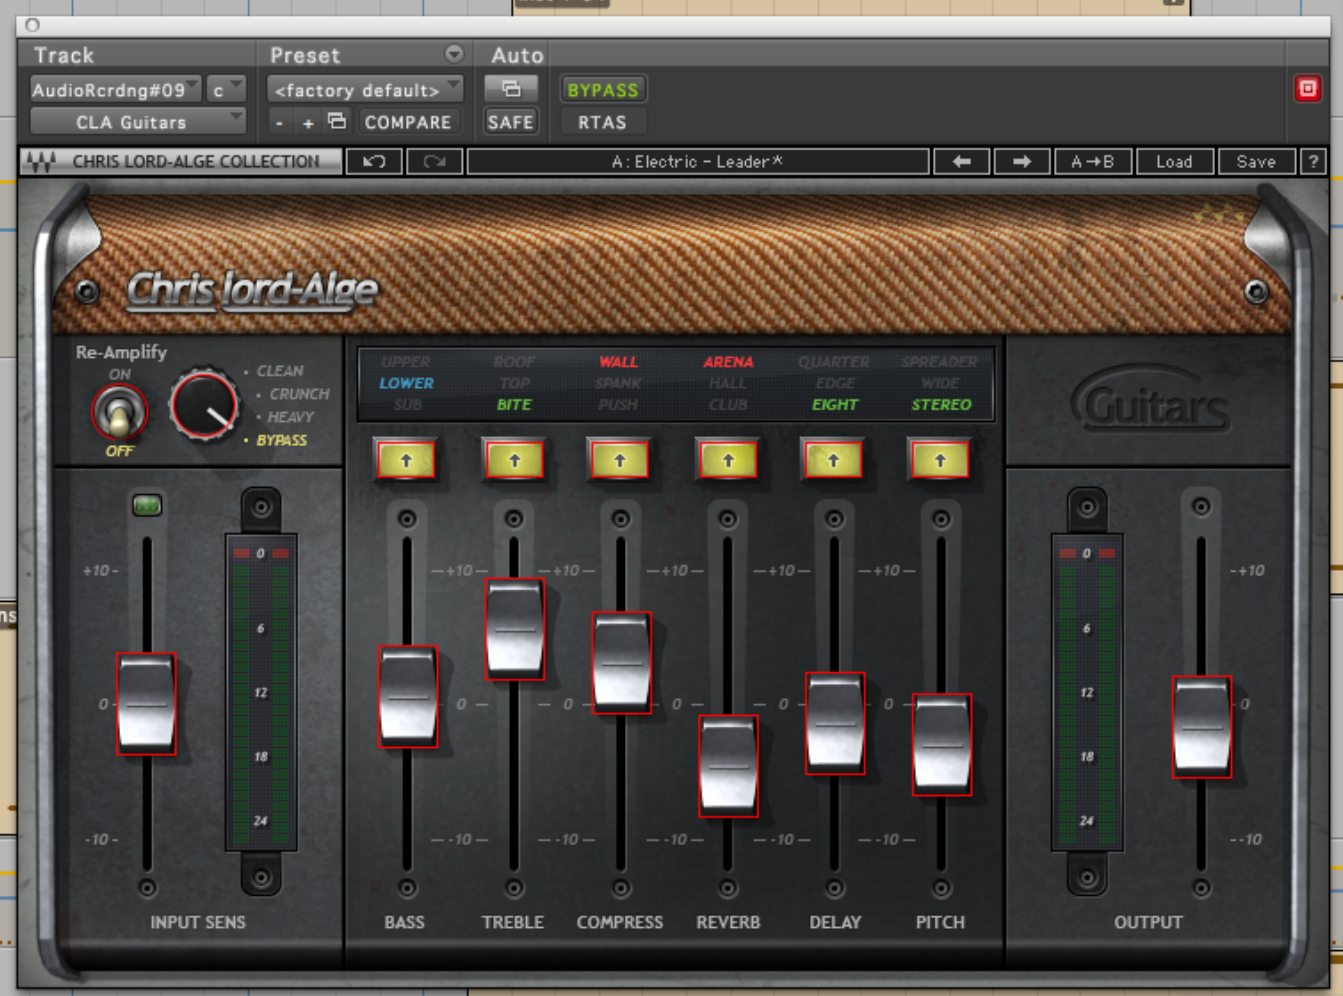
Task: Expand the CLA Guitars plugin selector
Action: [x=137, y=122]
